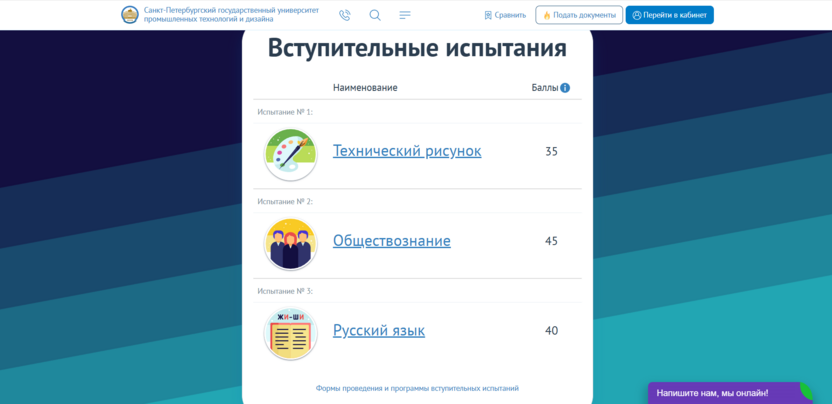Open Формы проведения и программы вступительных испытаний

coord(417,389)
